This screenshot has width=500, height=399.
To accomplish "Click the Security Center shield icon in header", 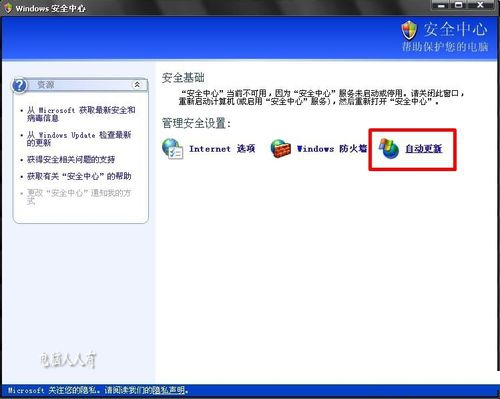I will 409,30.
